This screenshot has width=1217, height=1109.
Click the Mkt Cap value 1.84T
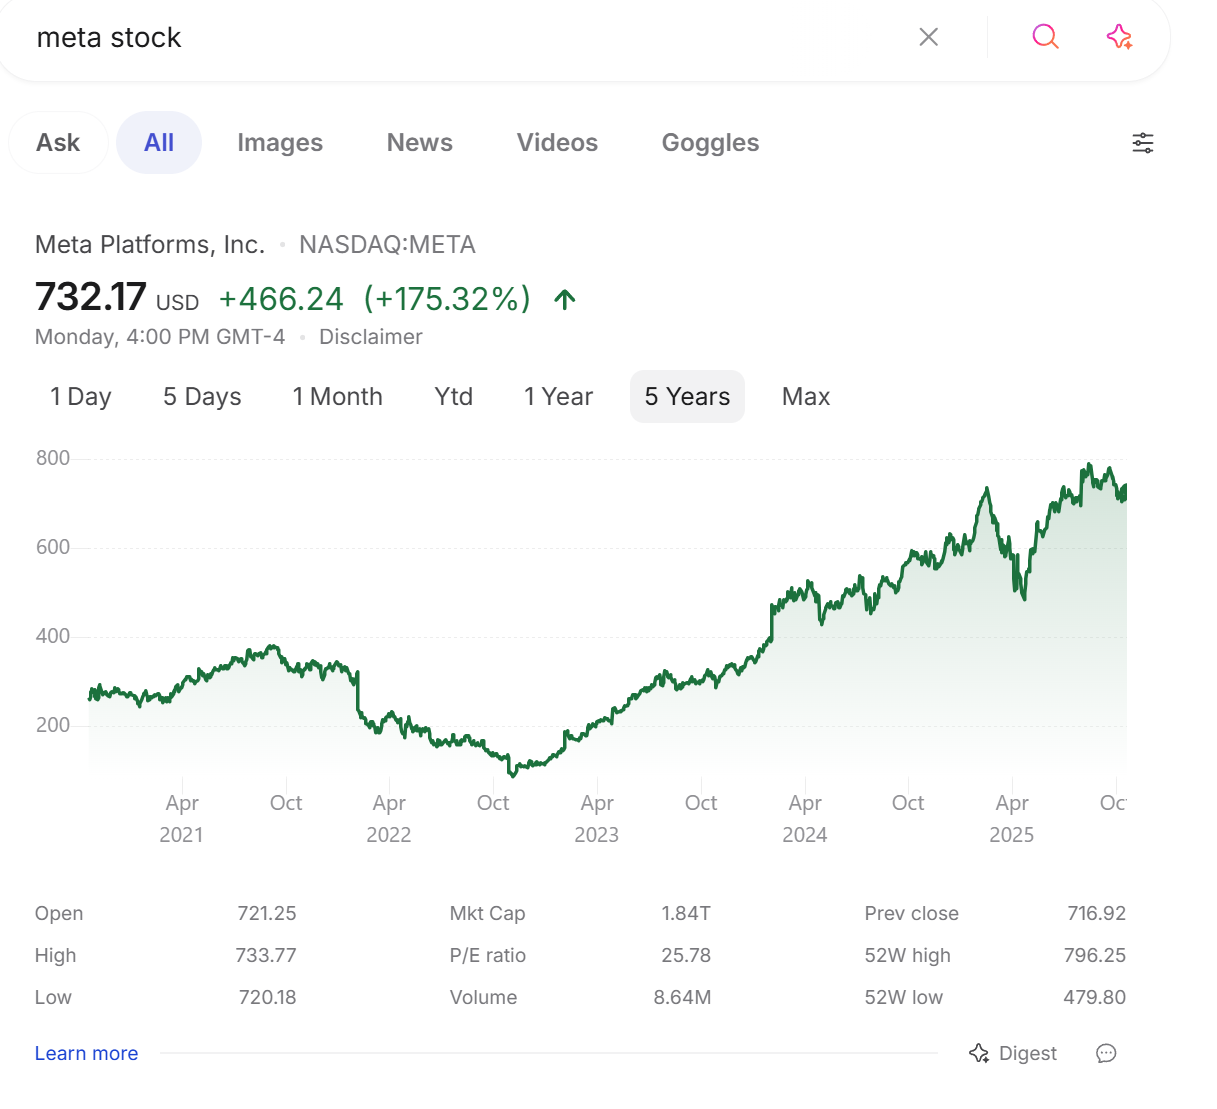point(686,913)
